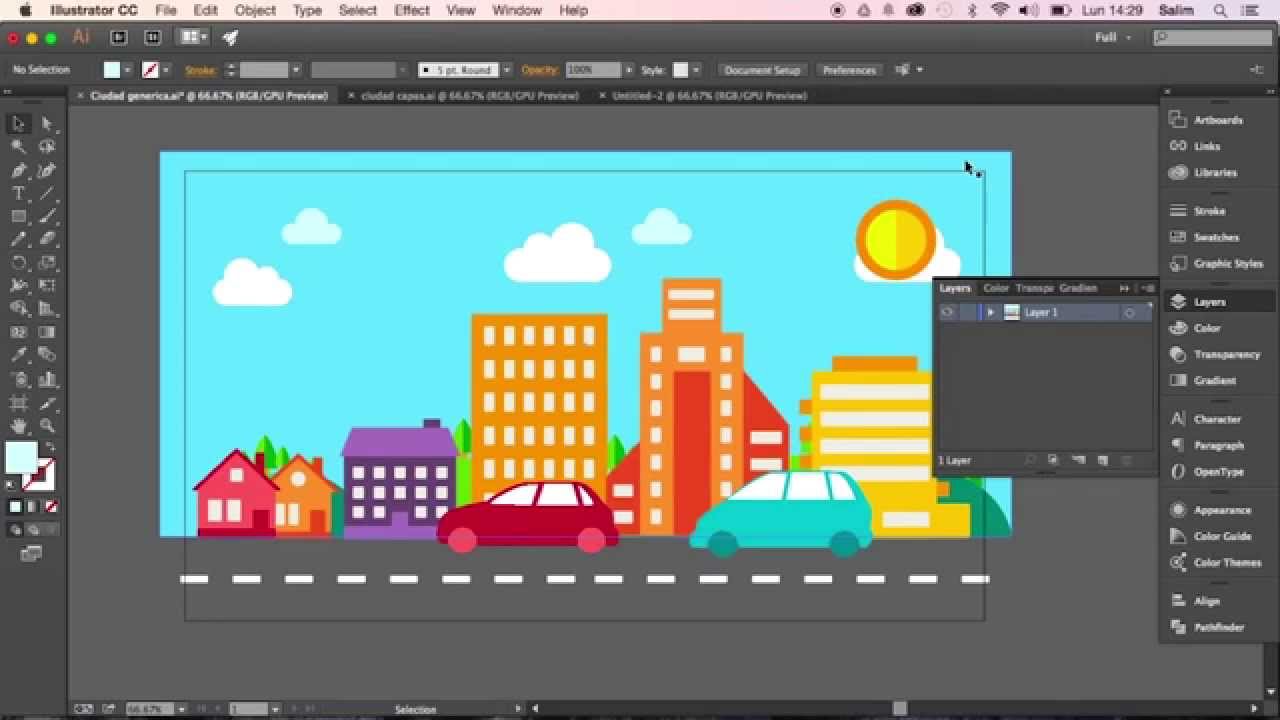Toggle the lock column for Layer 1

pyautogui.click(x=967, y=312)
